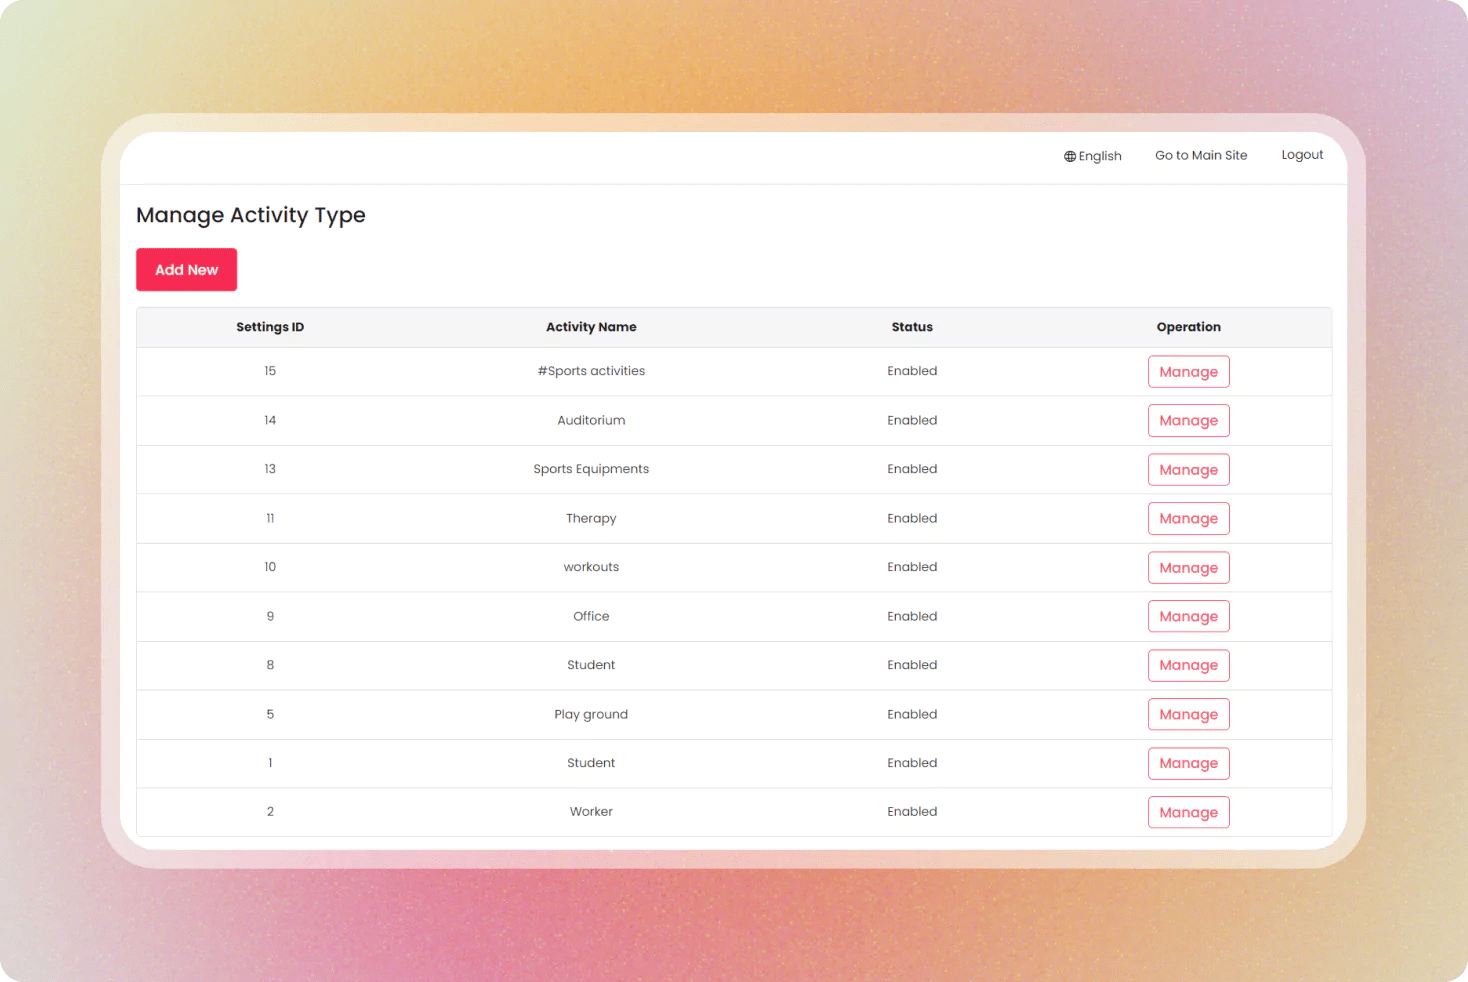
Task: Click the Activity Name column header
Action: (591, 327)
